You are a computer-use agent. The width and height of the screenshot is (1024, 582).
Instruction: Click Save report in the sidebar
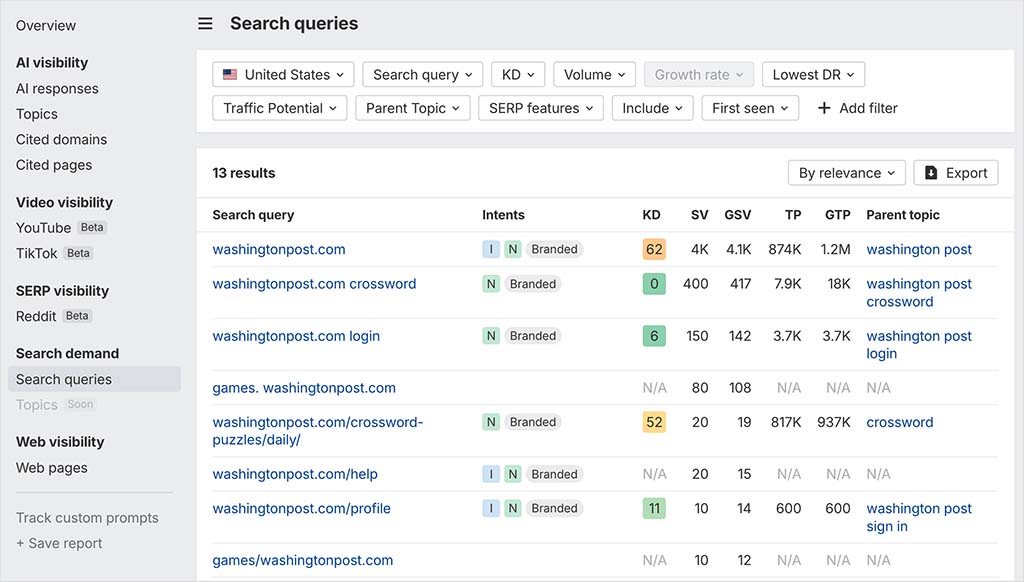[x=58, y=543]
